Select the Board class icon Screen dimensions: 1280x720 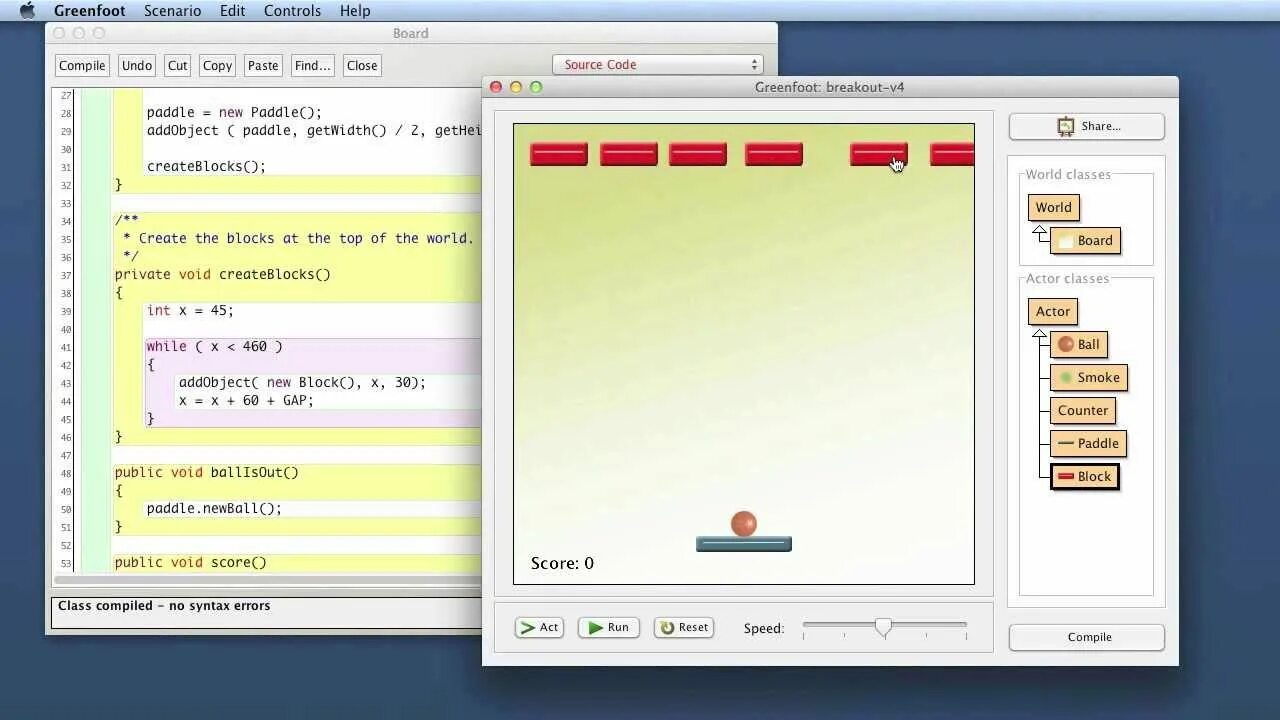(1086, 240)
